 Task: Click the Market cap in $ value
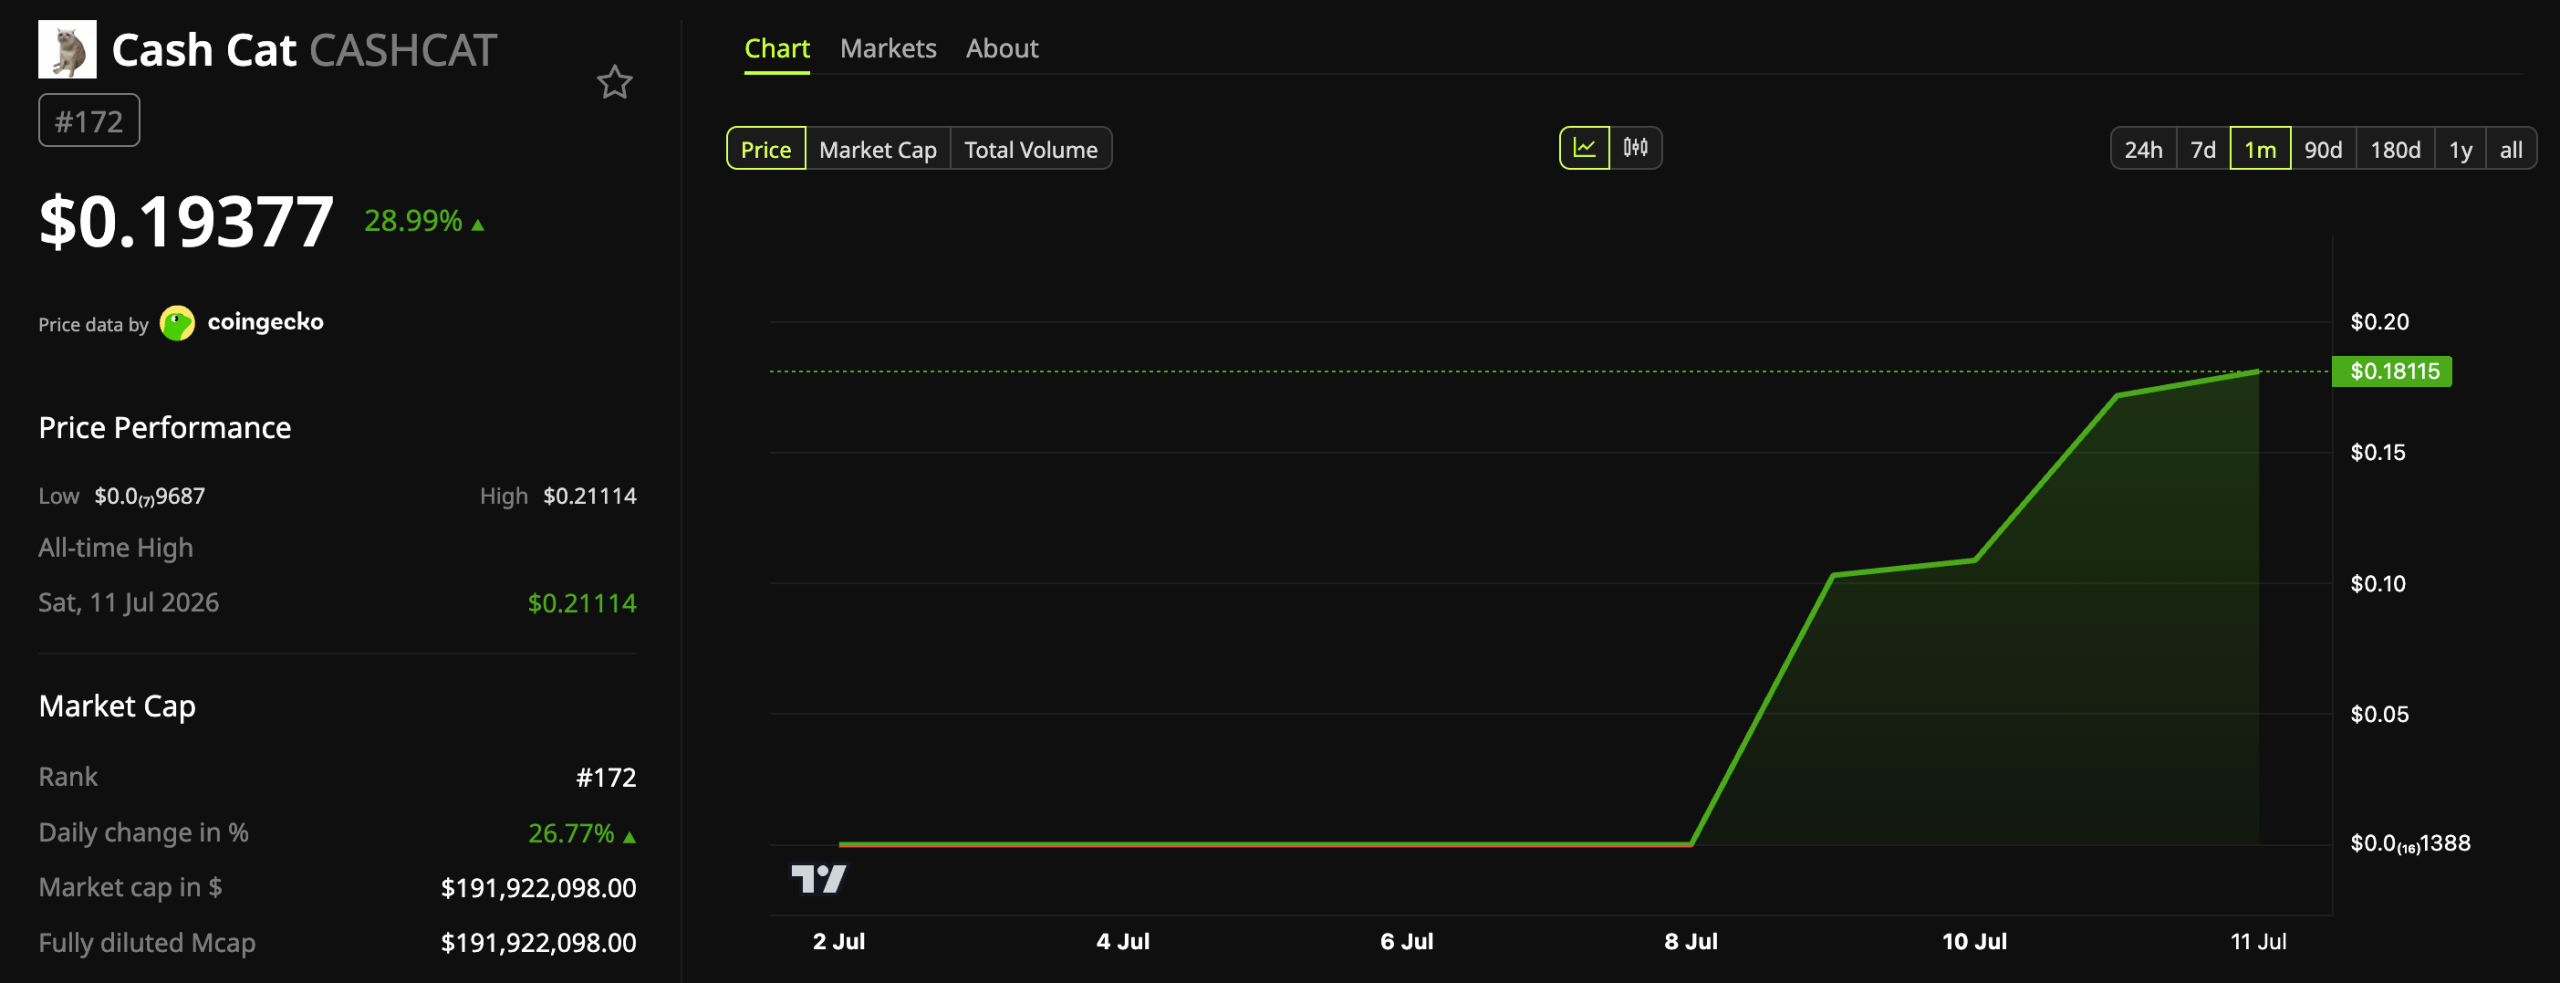538,888
